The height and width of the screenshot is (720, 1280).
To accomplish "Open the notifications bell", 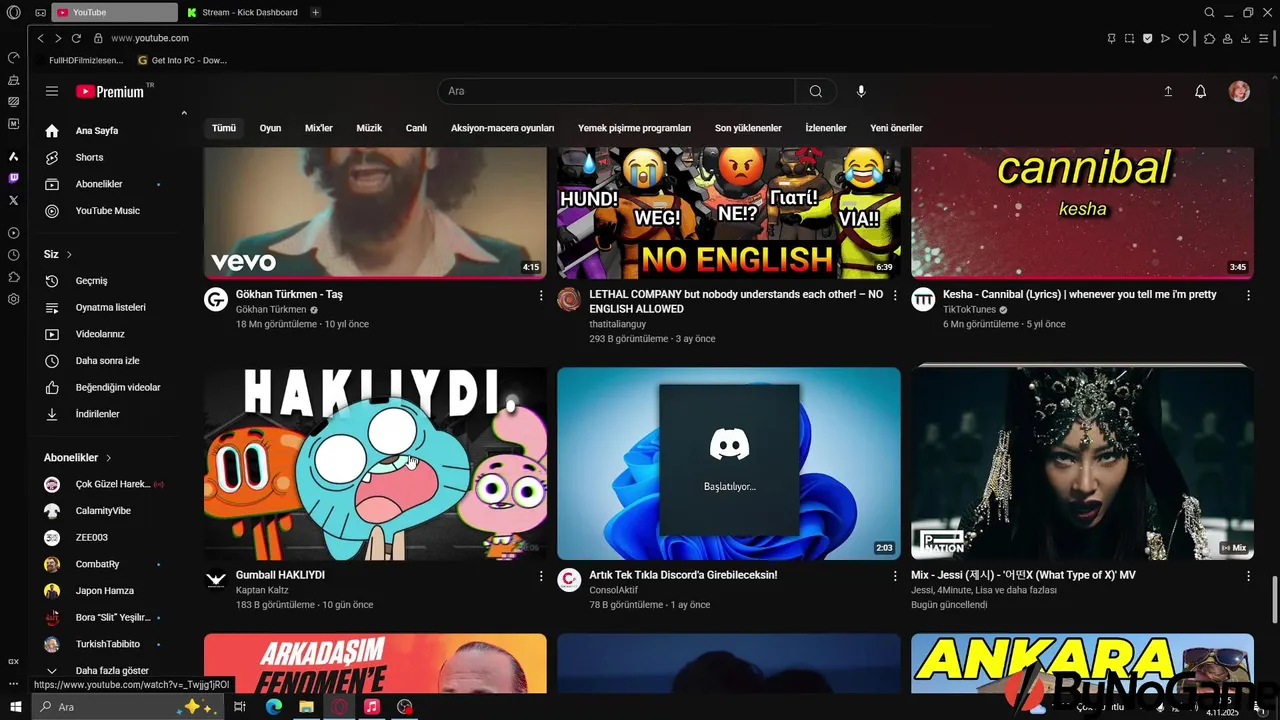I will [1201, 91].
